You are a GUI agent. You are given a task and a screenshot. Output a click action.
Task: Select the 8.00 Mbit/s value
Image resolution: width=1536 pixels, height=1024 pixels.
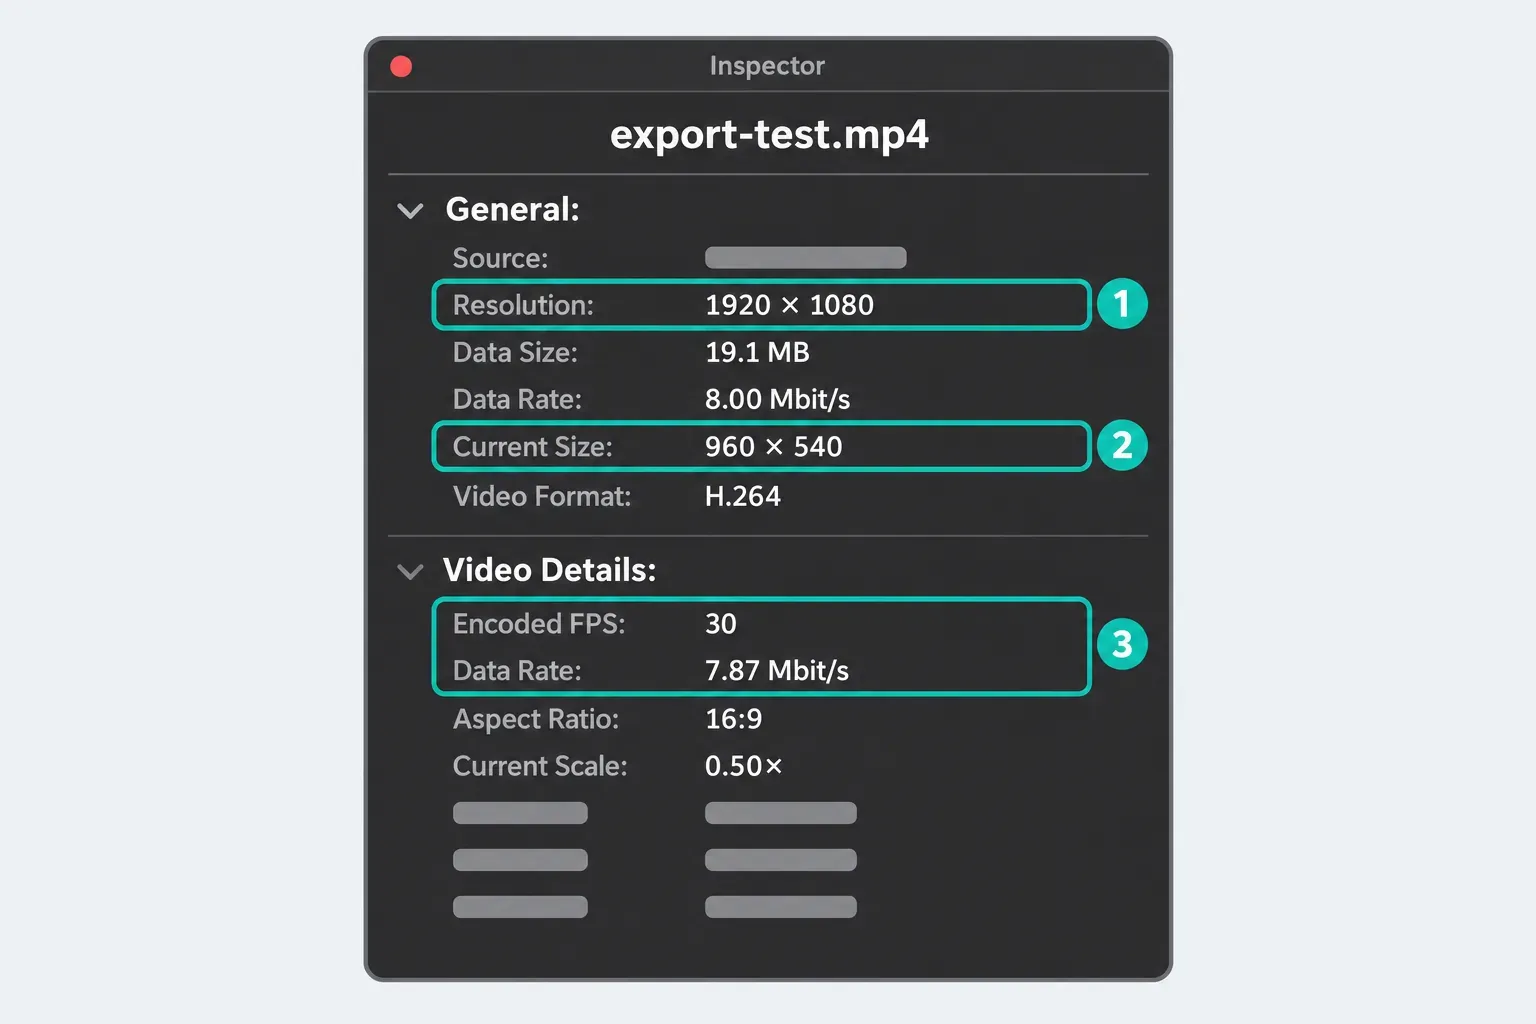point(777,399)
